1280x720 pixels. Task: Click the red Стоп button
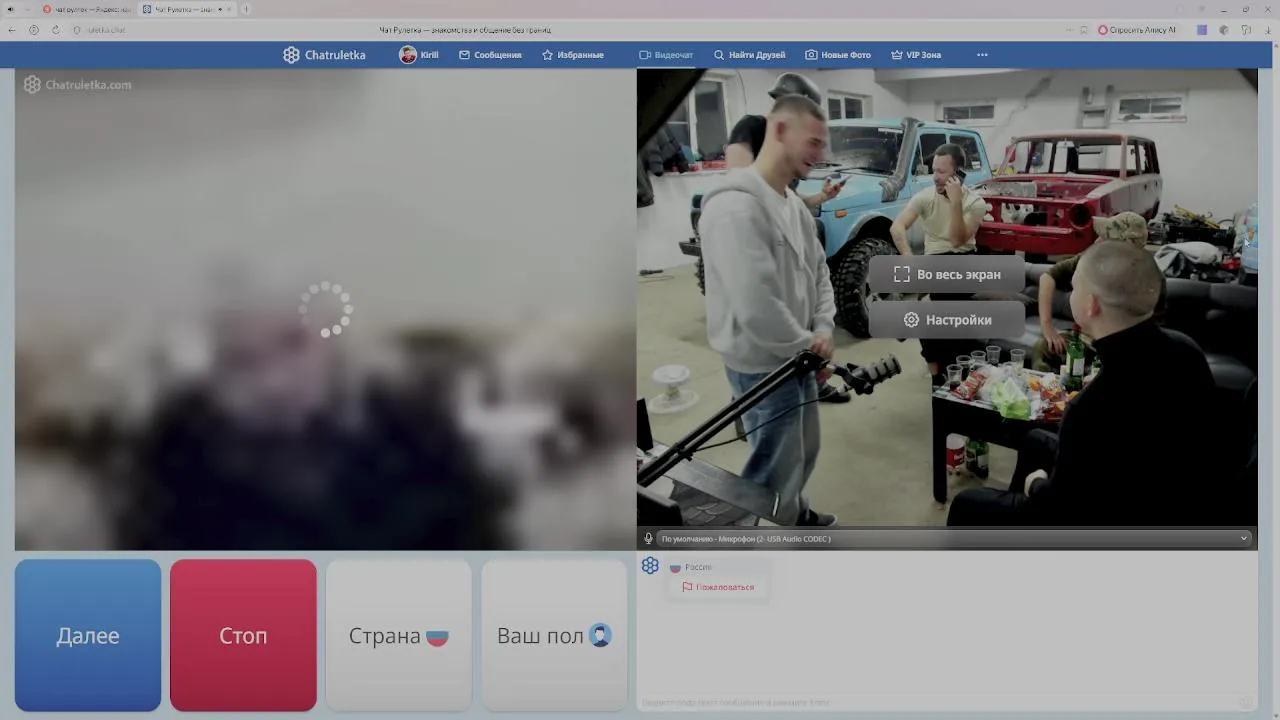(x=243, y=635)
